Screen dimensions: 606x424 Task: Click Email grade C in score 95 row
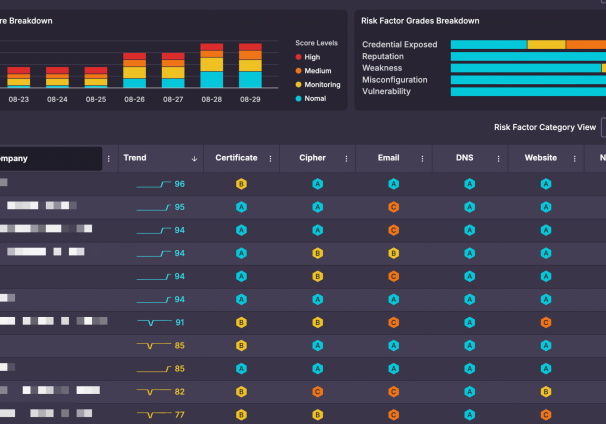(393, 207)
